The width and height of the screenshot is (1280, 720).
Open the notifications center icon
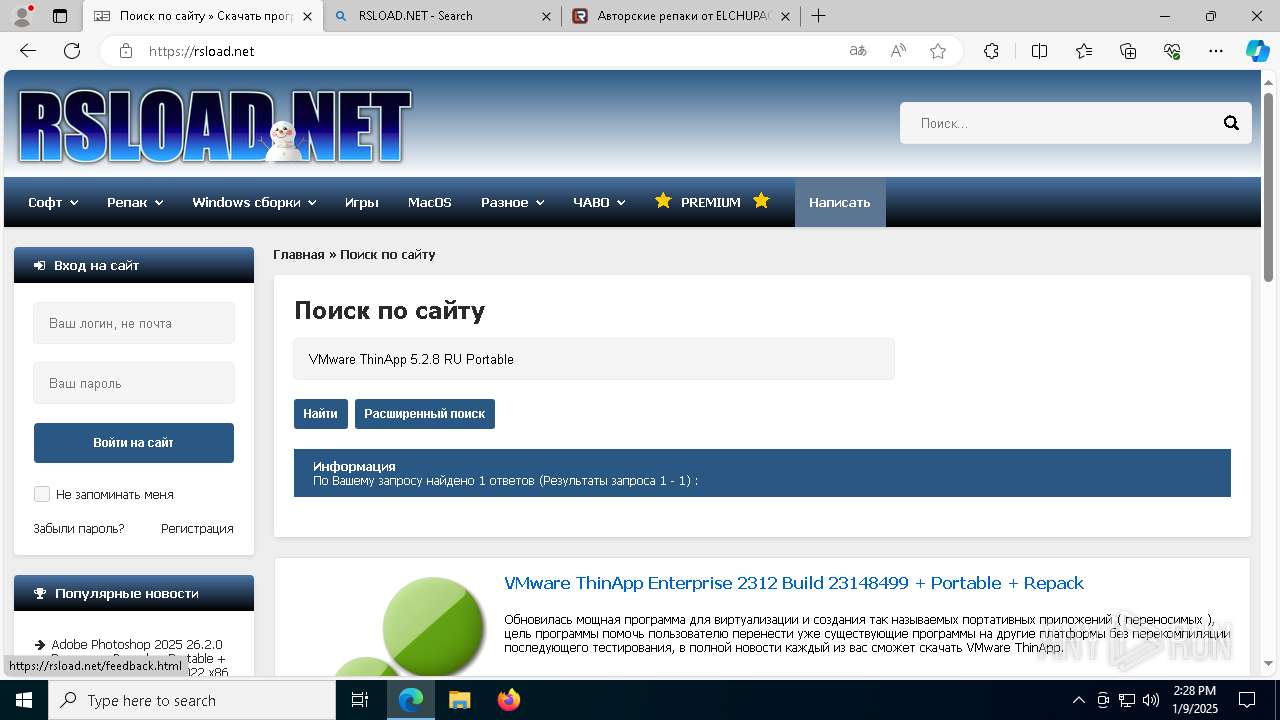(x=1247, y=700)
